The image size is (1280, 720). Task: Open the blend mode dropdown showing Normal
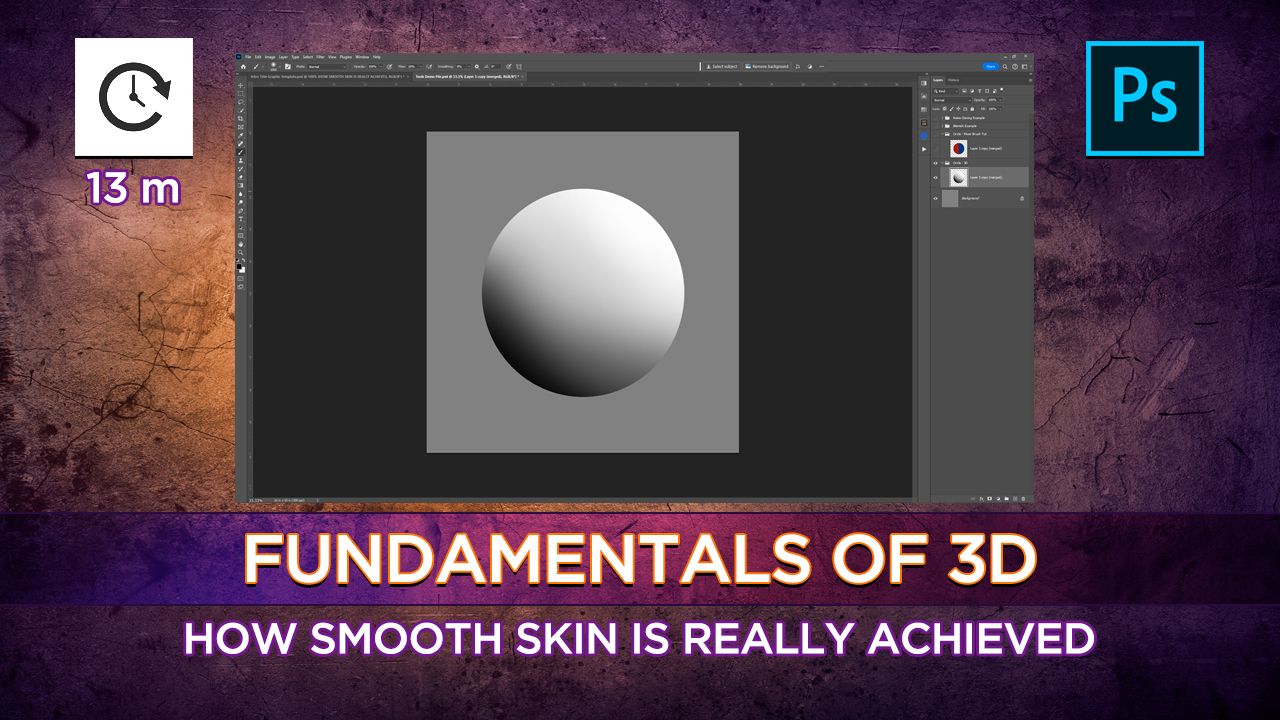[x=951, y=100]
